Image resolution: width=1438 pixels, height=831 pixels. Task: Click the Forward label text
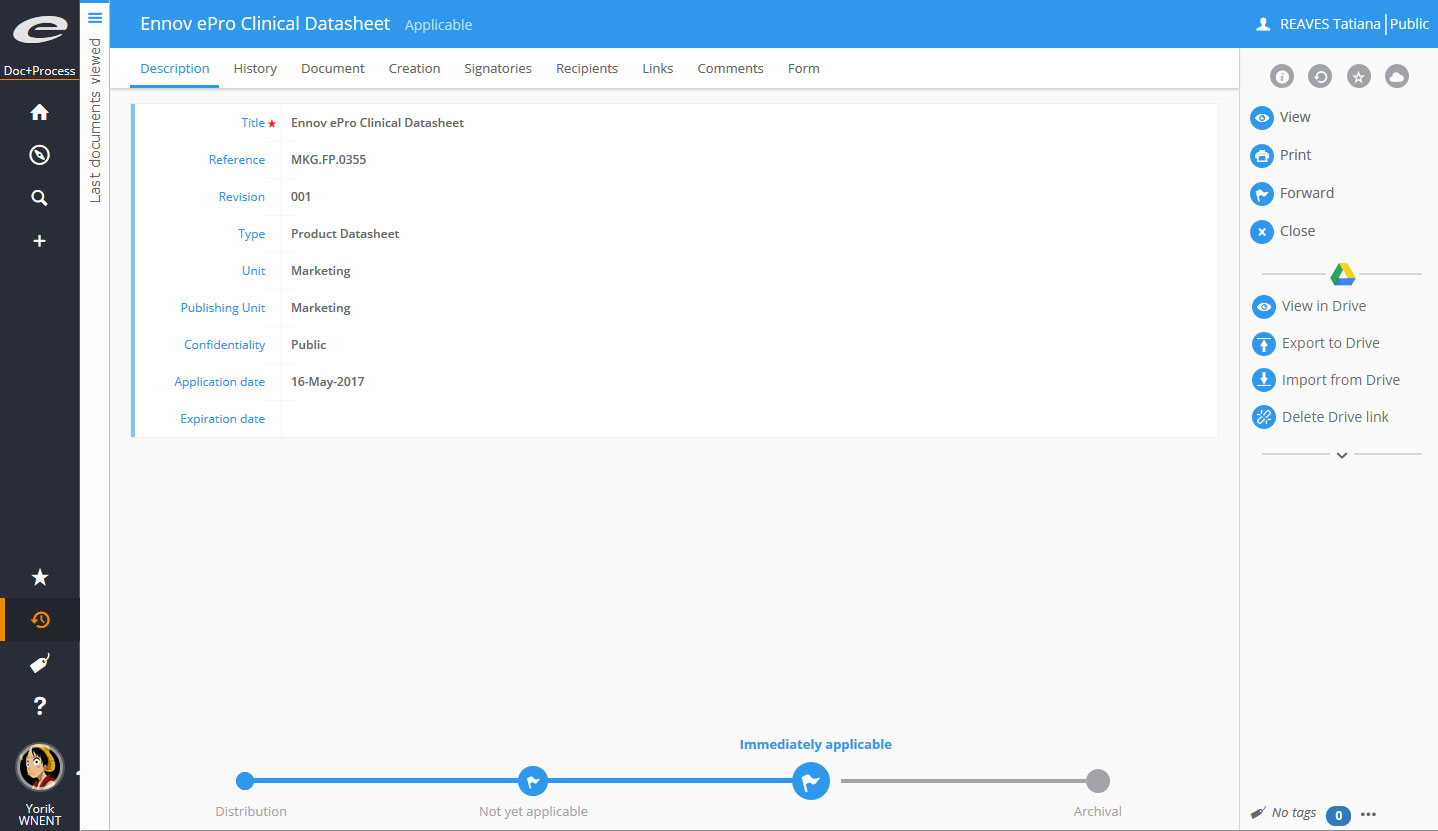1307,193
